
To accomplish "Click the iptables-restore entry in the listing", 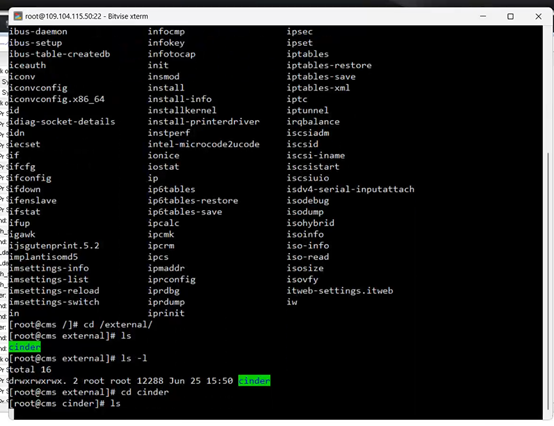I will [x=329, y=65].
